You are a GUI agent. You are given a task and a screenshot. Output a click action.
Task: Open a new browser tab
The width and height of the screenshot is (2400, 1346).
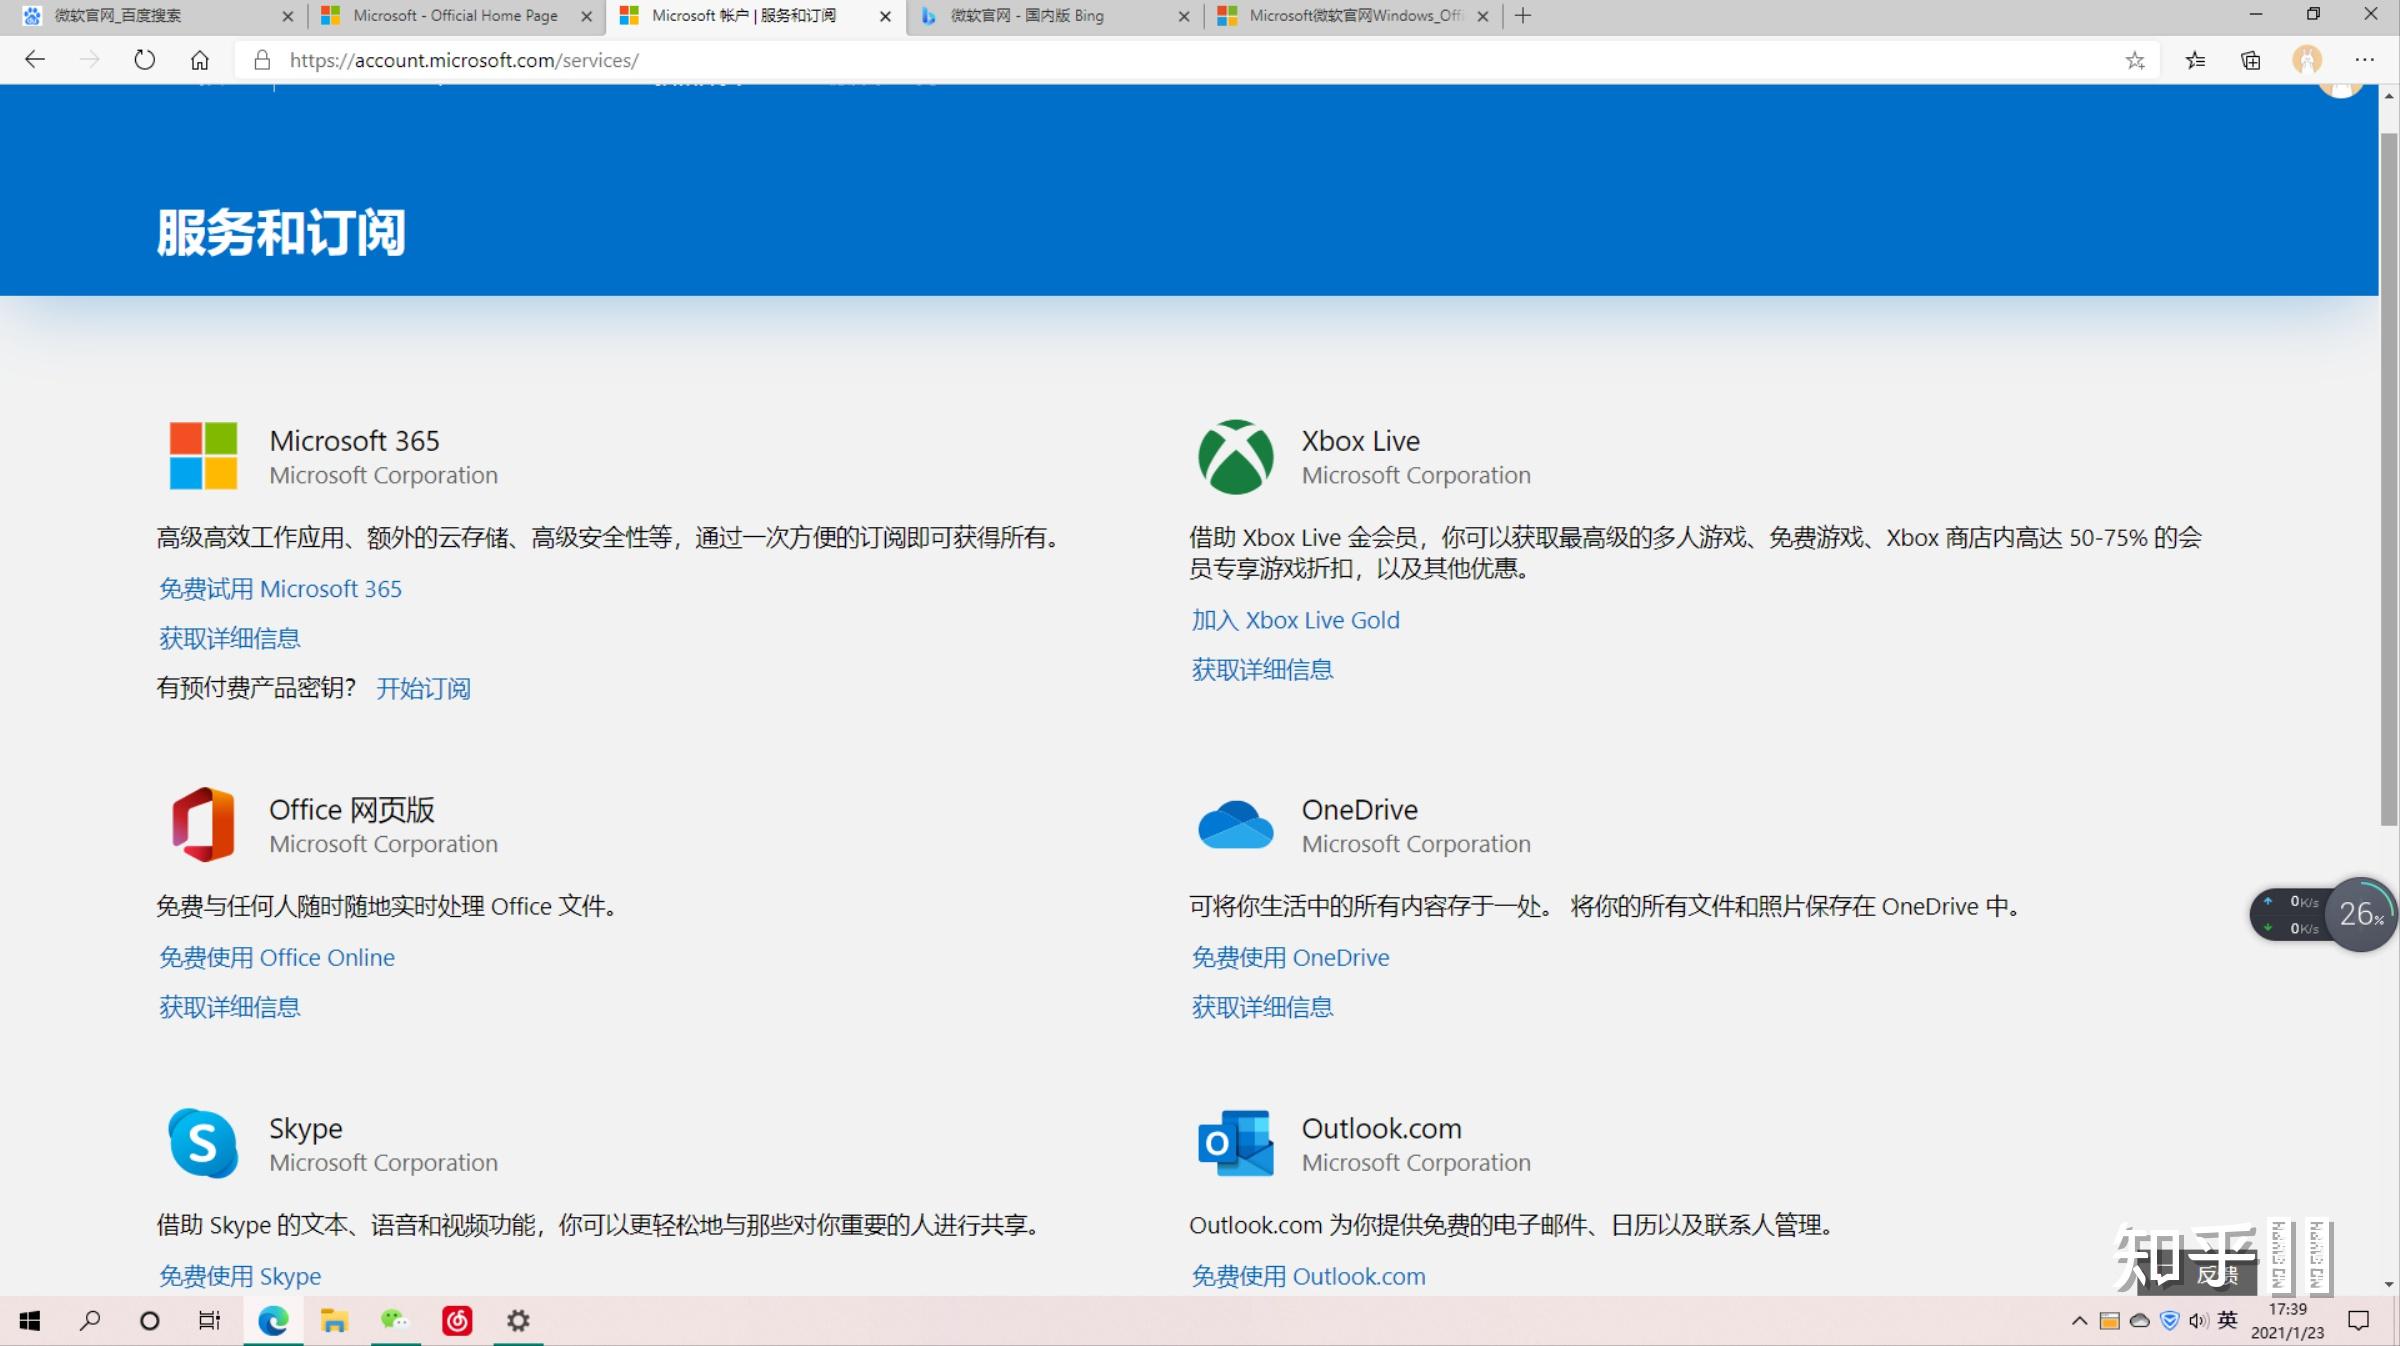point(1523,16)
